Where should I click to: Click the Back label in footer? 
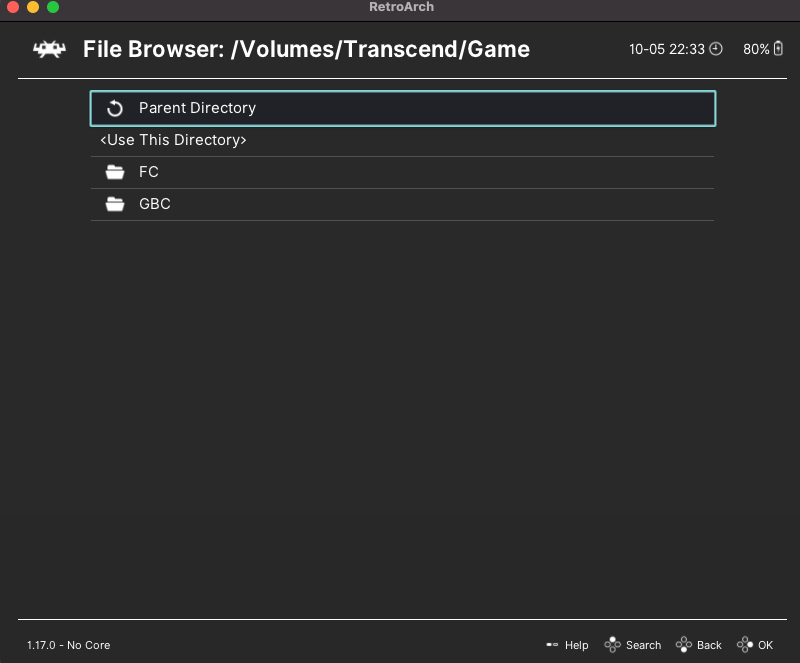click(x=709, y=645)
